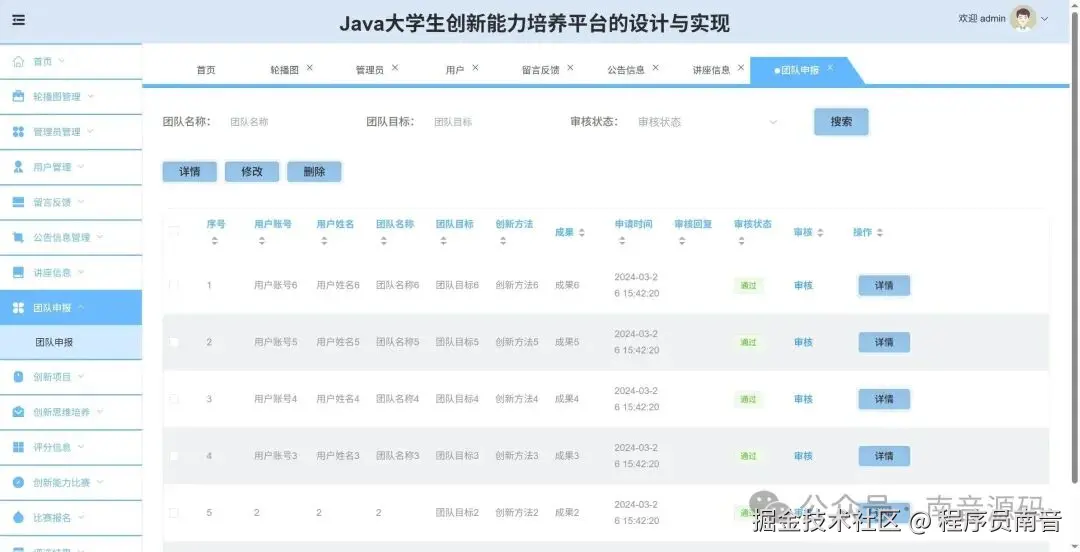Switch to the 轮播图 tab
The height and width of the screenshot is (552, 1080).
tap(284, 70)
